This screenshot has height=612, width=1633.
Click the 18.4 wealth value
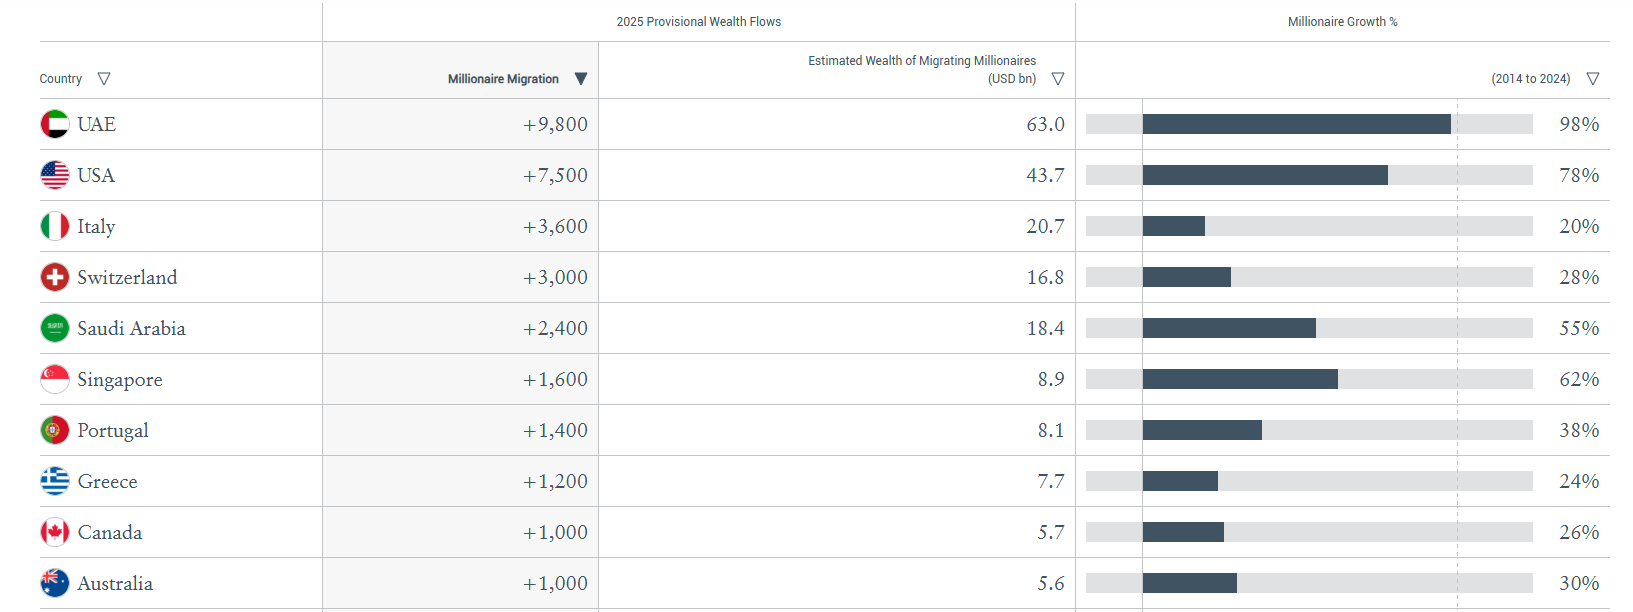coord(1045,328)
